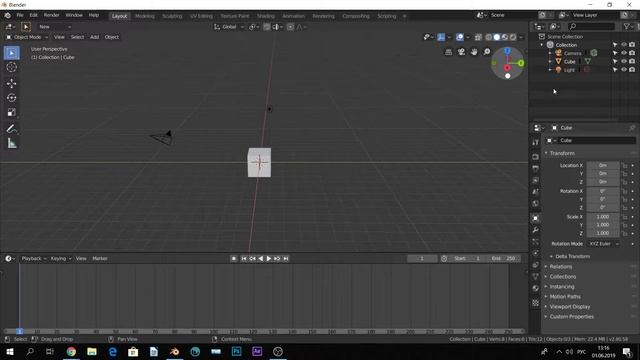Screen dimensions: 640x360
Task: Open the Object Mode dropdown
Action: pyautogui.click(x=27, y=37)
